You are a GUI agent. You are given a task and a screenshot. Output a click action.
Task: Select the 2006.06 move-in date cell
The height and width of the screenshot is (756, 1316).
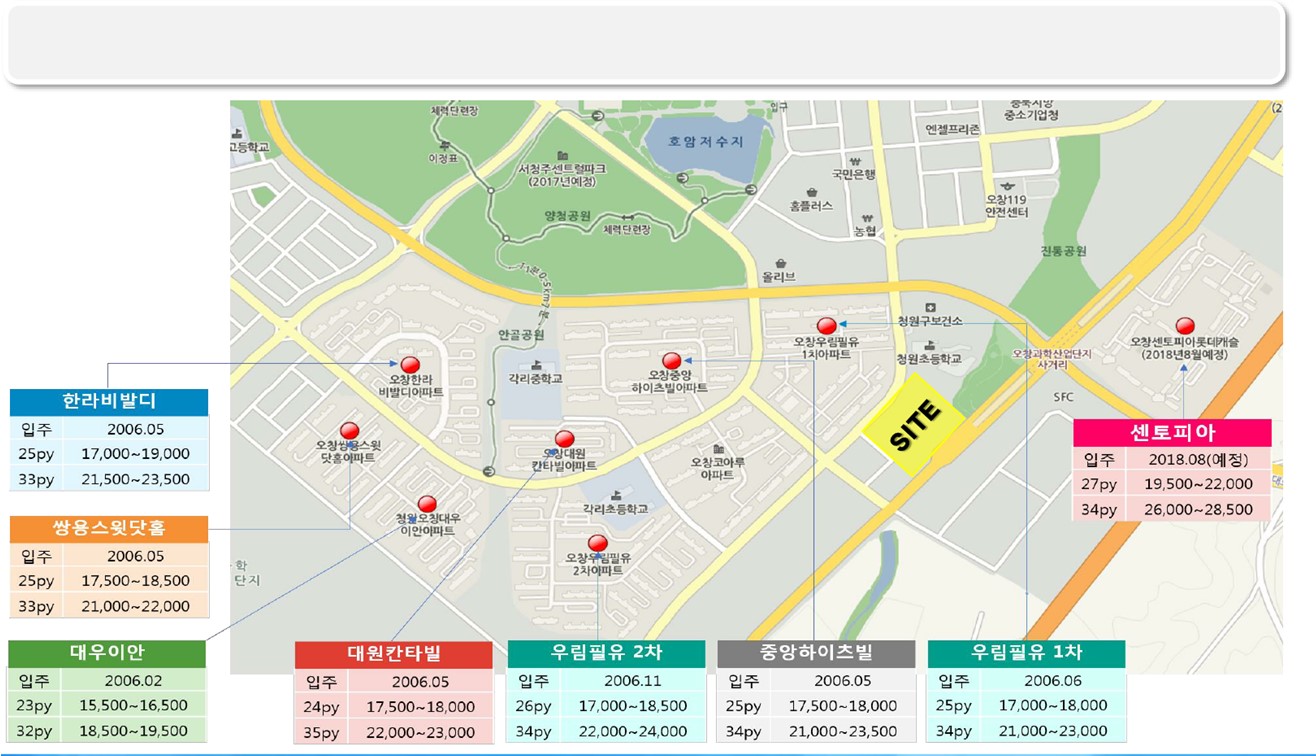tap(1054, 680)
